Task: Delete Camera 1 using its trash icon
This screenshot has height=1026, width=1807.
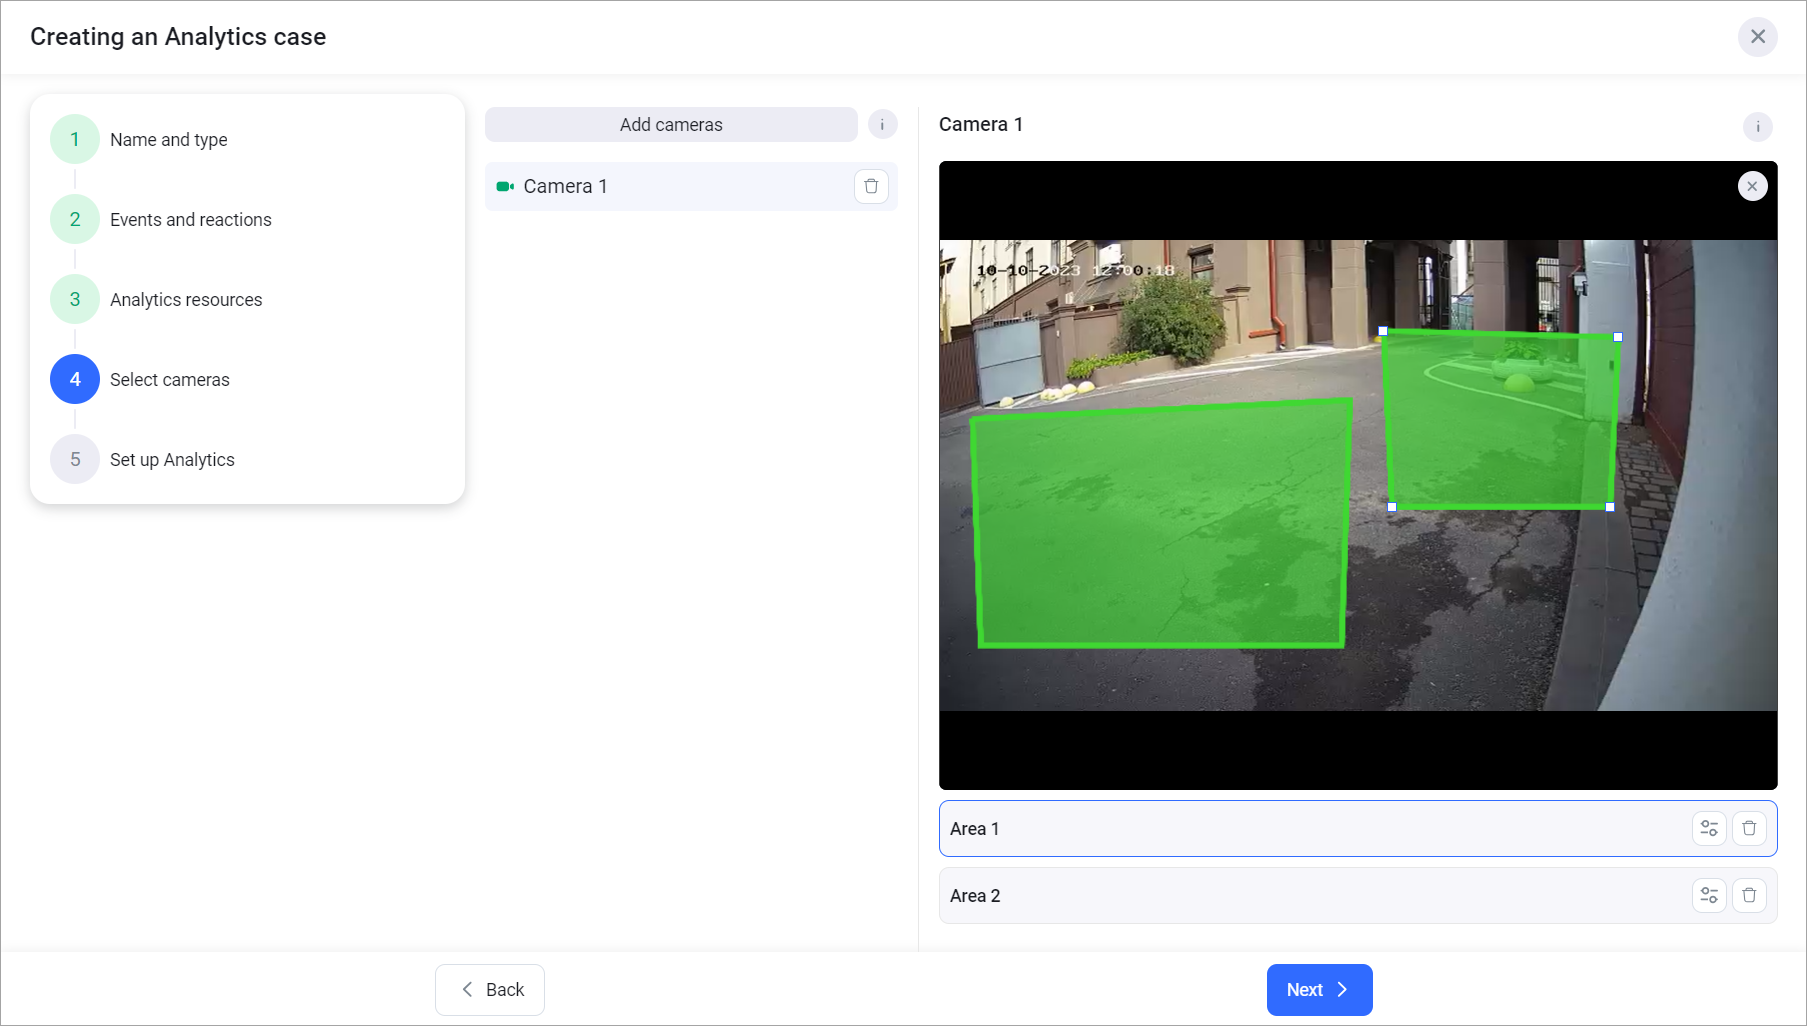Action: 871,186
